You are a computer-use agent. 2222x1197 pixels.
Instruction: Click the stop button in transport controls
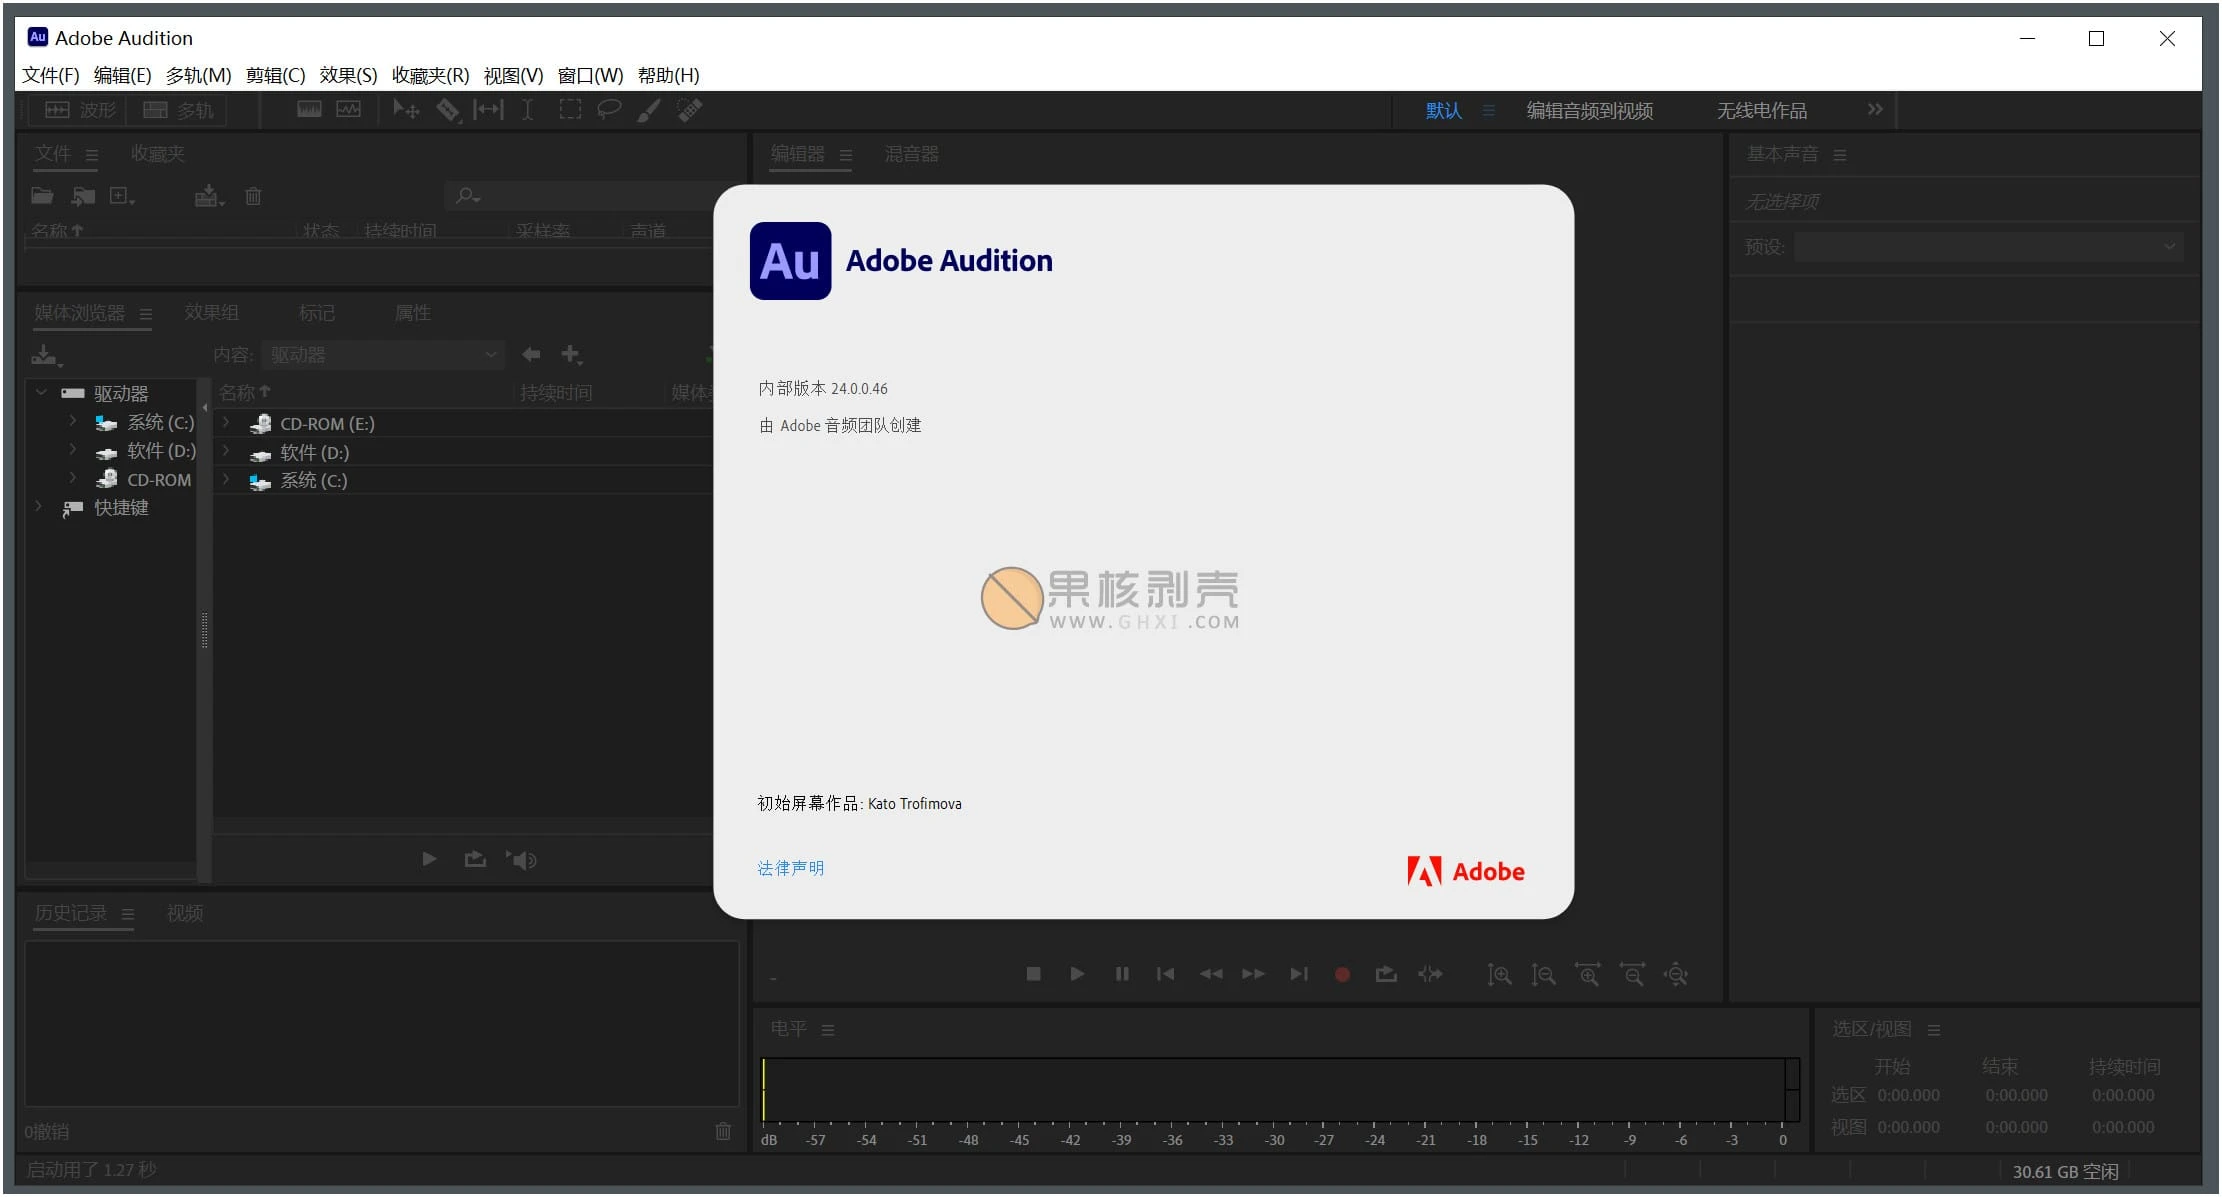click(x=1031, y=976)
